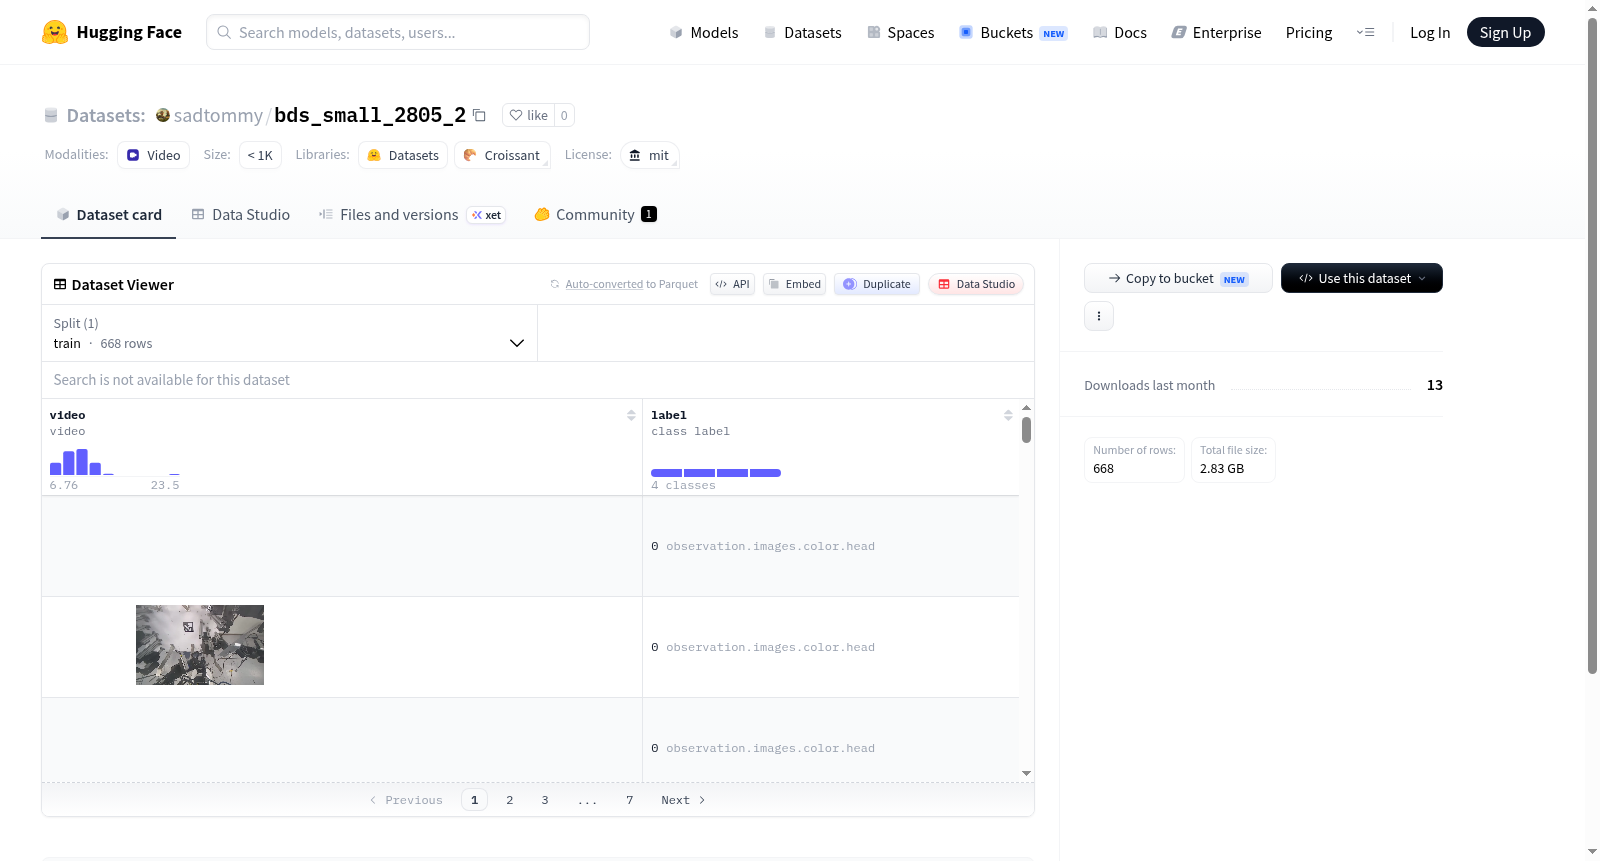The width and height of the screenshot is (1600, 861).
Task: Click the label class distribution bar
Action: (716, 473)
